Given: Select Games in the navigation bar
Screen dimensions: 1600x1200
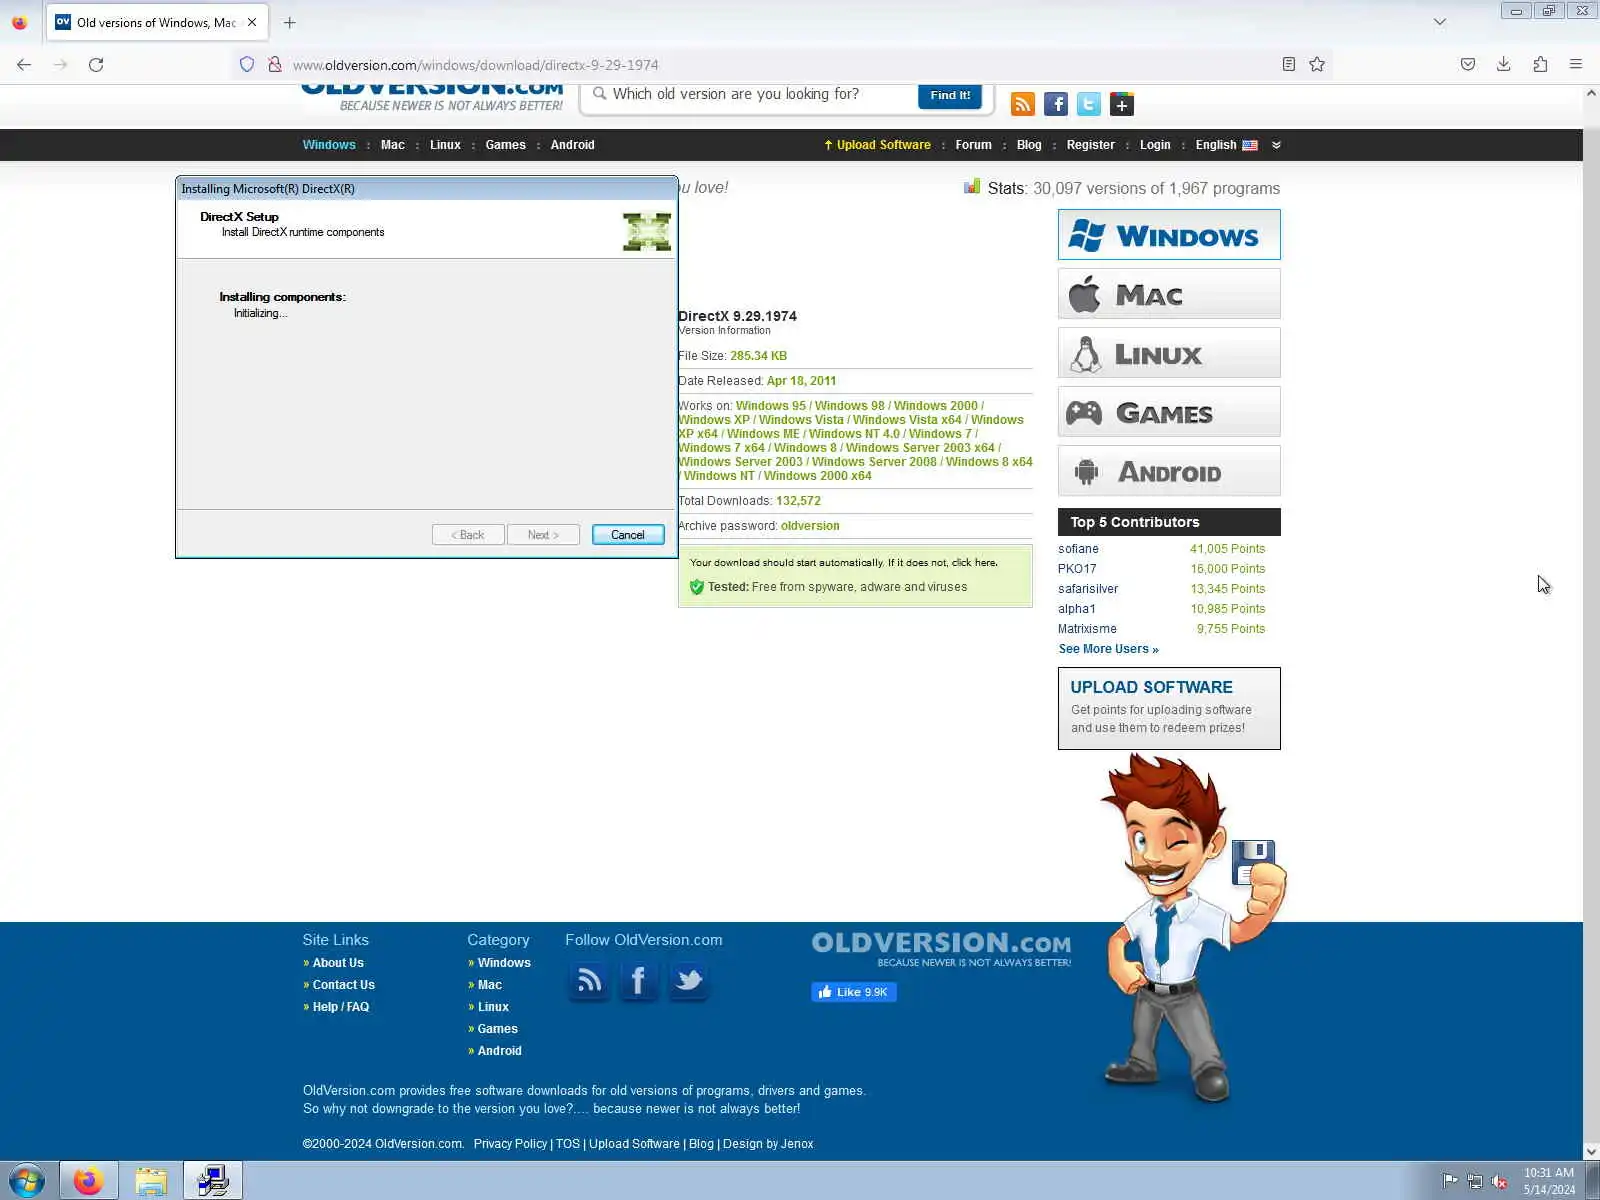Looking at the screenshot, I should point(505,145).
